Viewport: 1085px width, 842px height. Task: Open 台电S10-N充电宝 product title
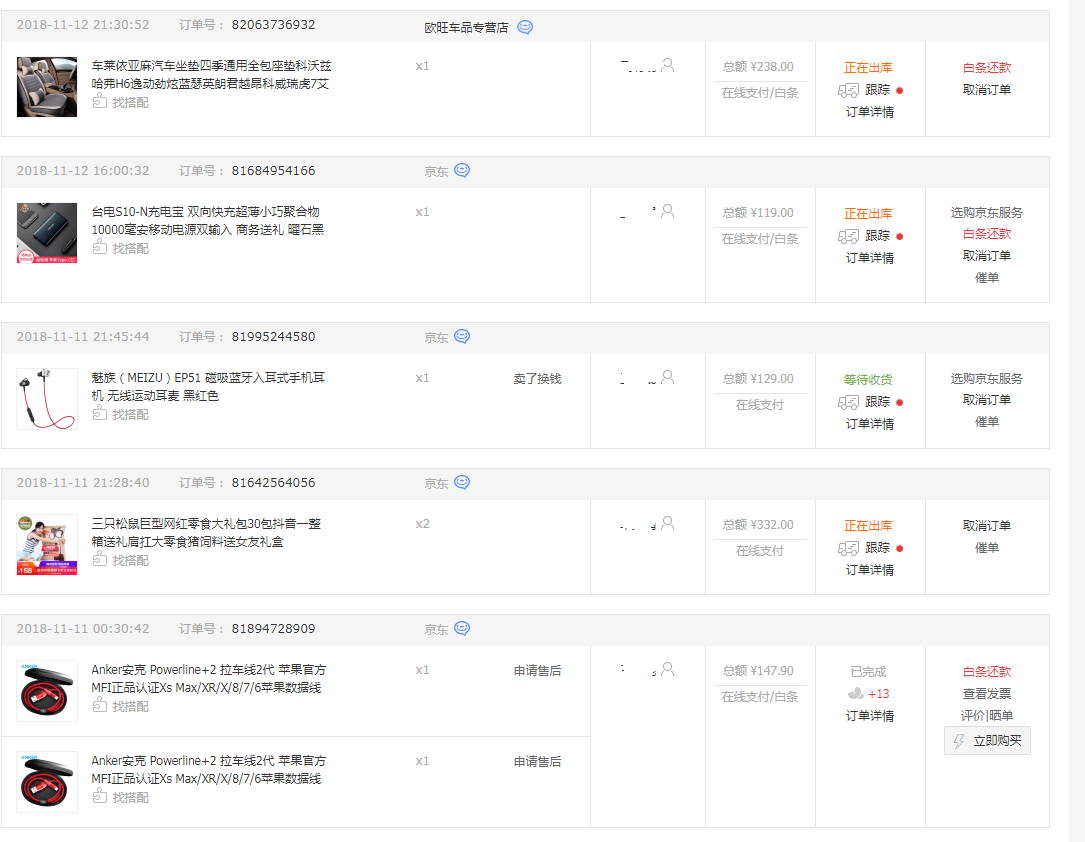(208, 221)
